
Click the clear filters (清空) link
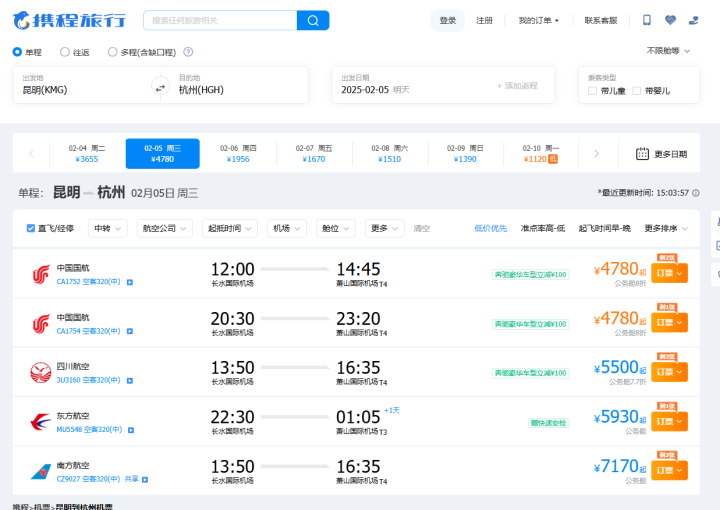tap(422, 228)
